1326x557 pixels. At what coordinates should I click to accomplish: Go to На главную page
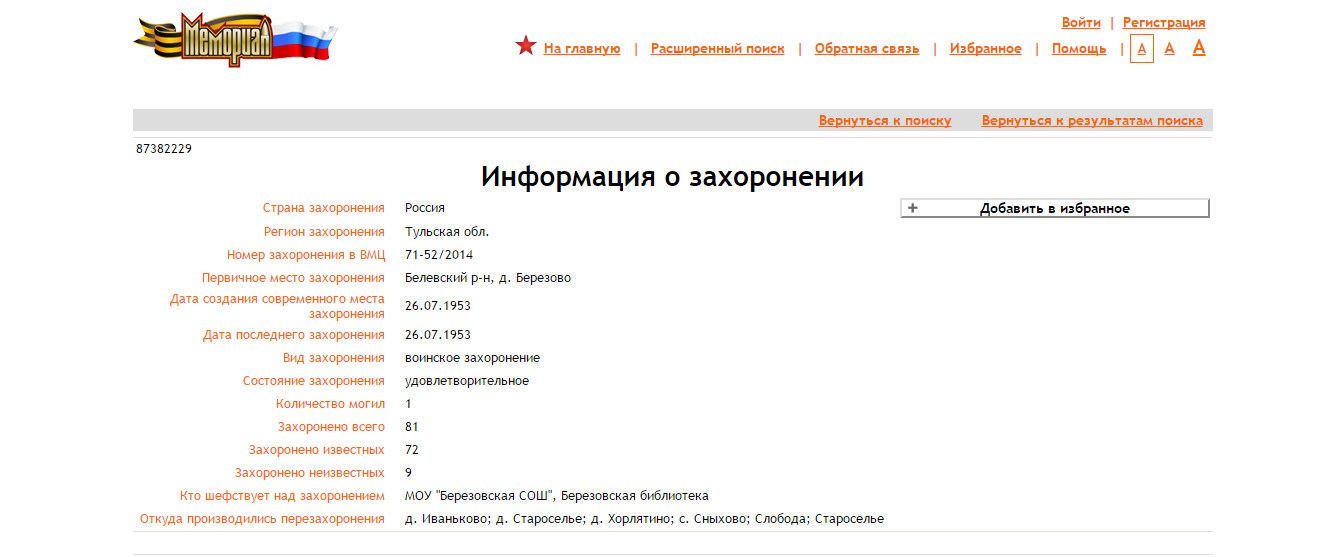coord(582,48)
